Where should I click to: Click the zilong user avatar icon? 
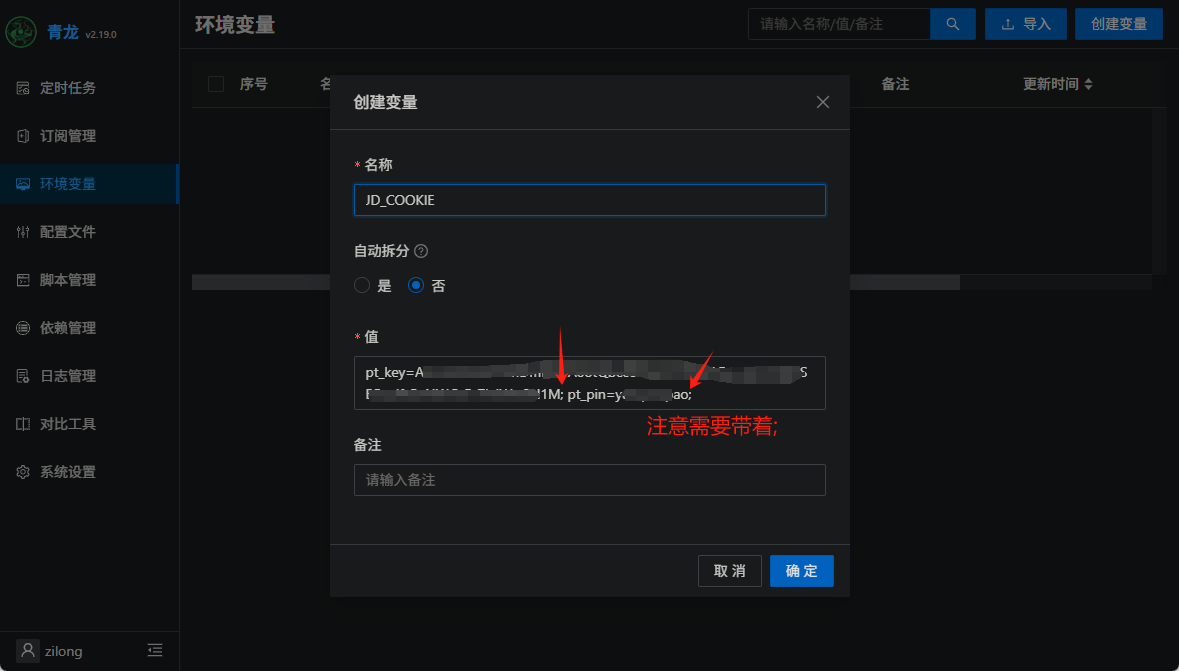click(28, 651)
